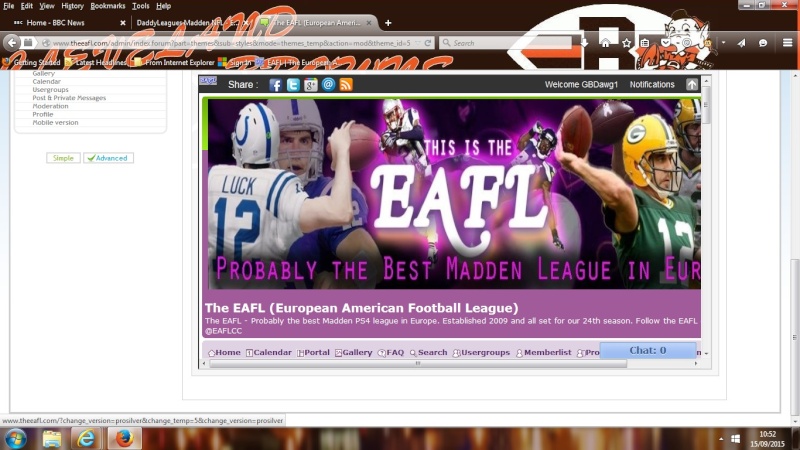Open the File menu
The height and width of the screenshot is (450, 800).
point(9,6)
